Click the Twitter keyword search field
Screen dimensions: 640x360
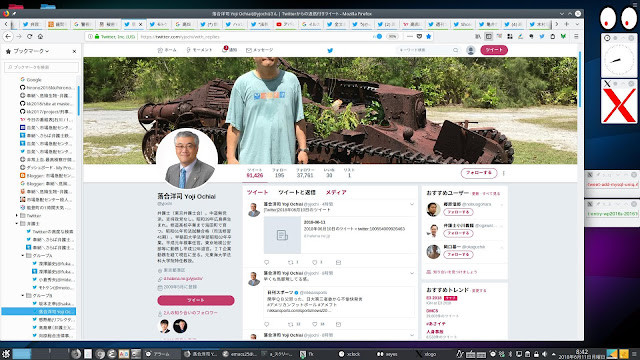(428, 50)
